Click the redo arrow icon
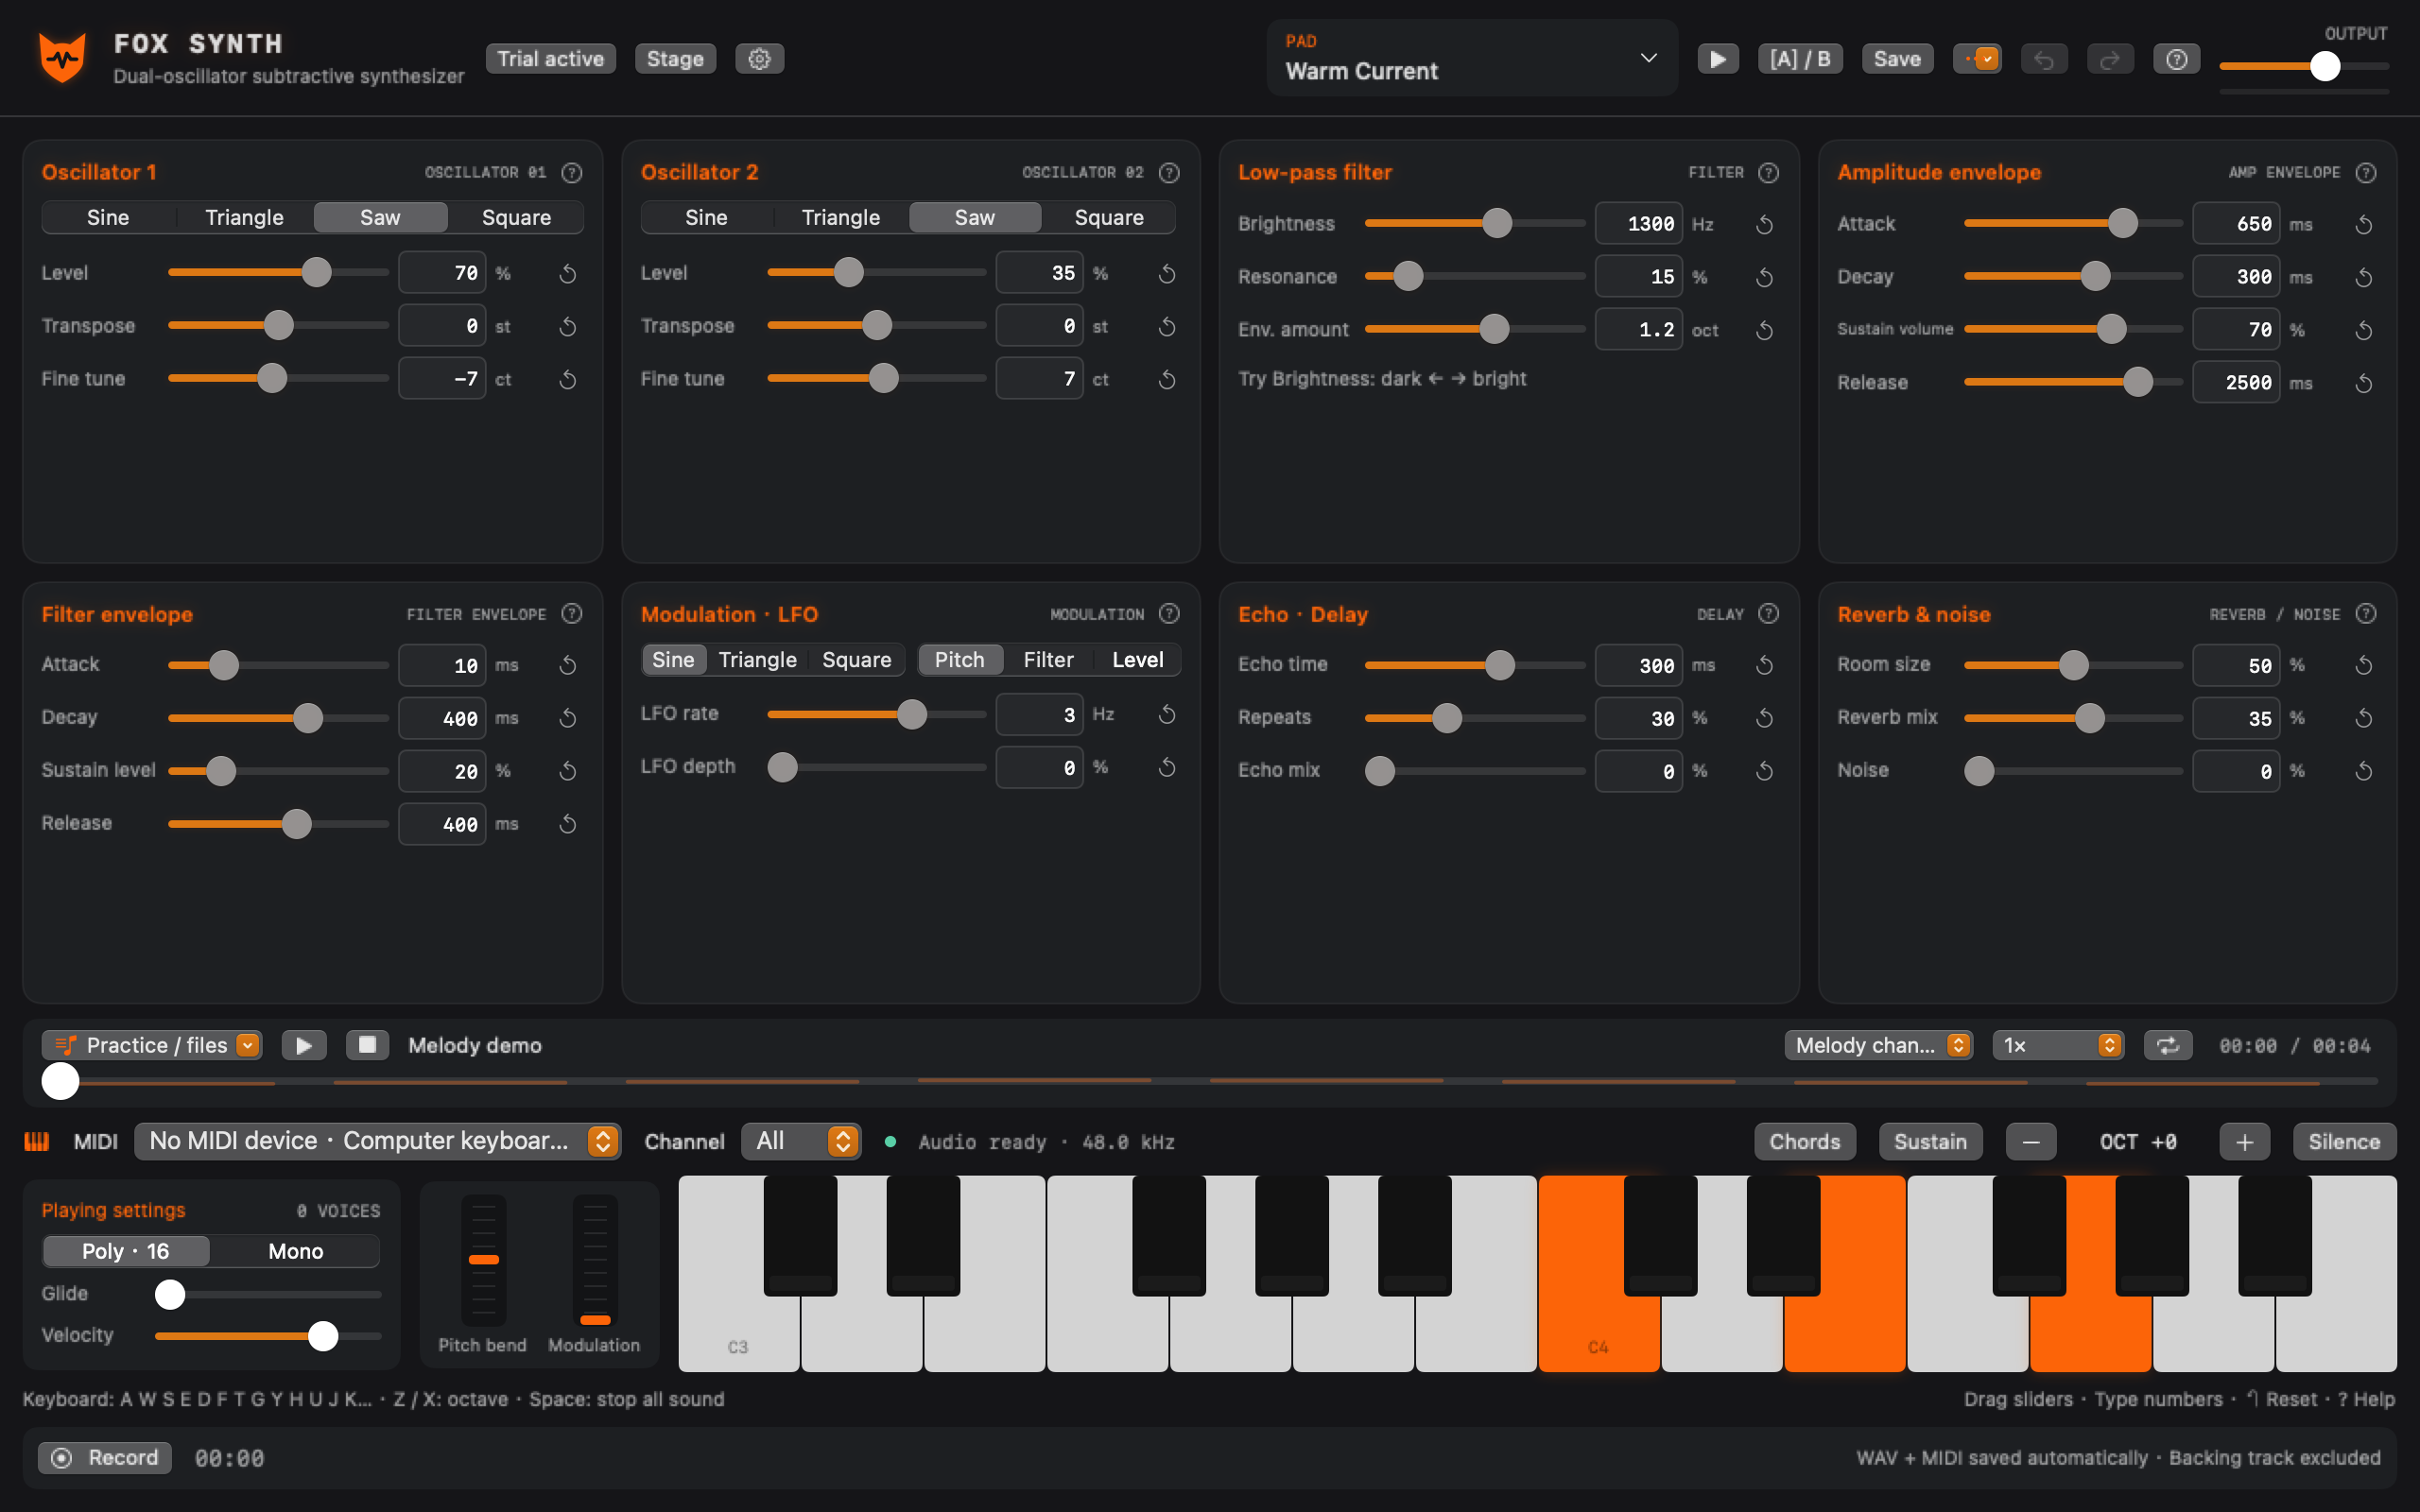Viewport: 2420px width, 1512px height. [x=2110, y=59]
